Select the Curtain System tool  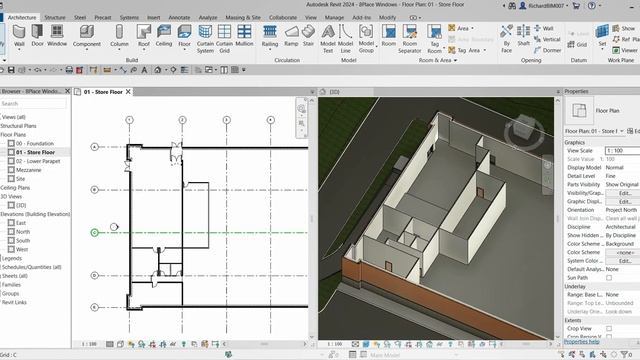(x=205, y=39)
